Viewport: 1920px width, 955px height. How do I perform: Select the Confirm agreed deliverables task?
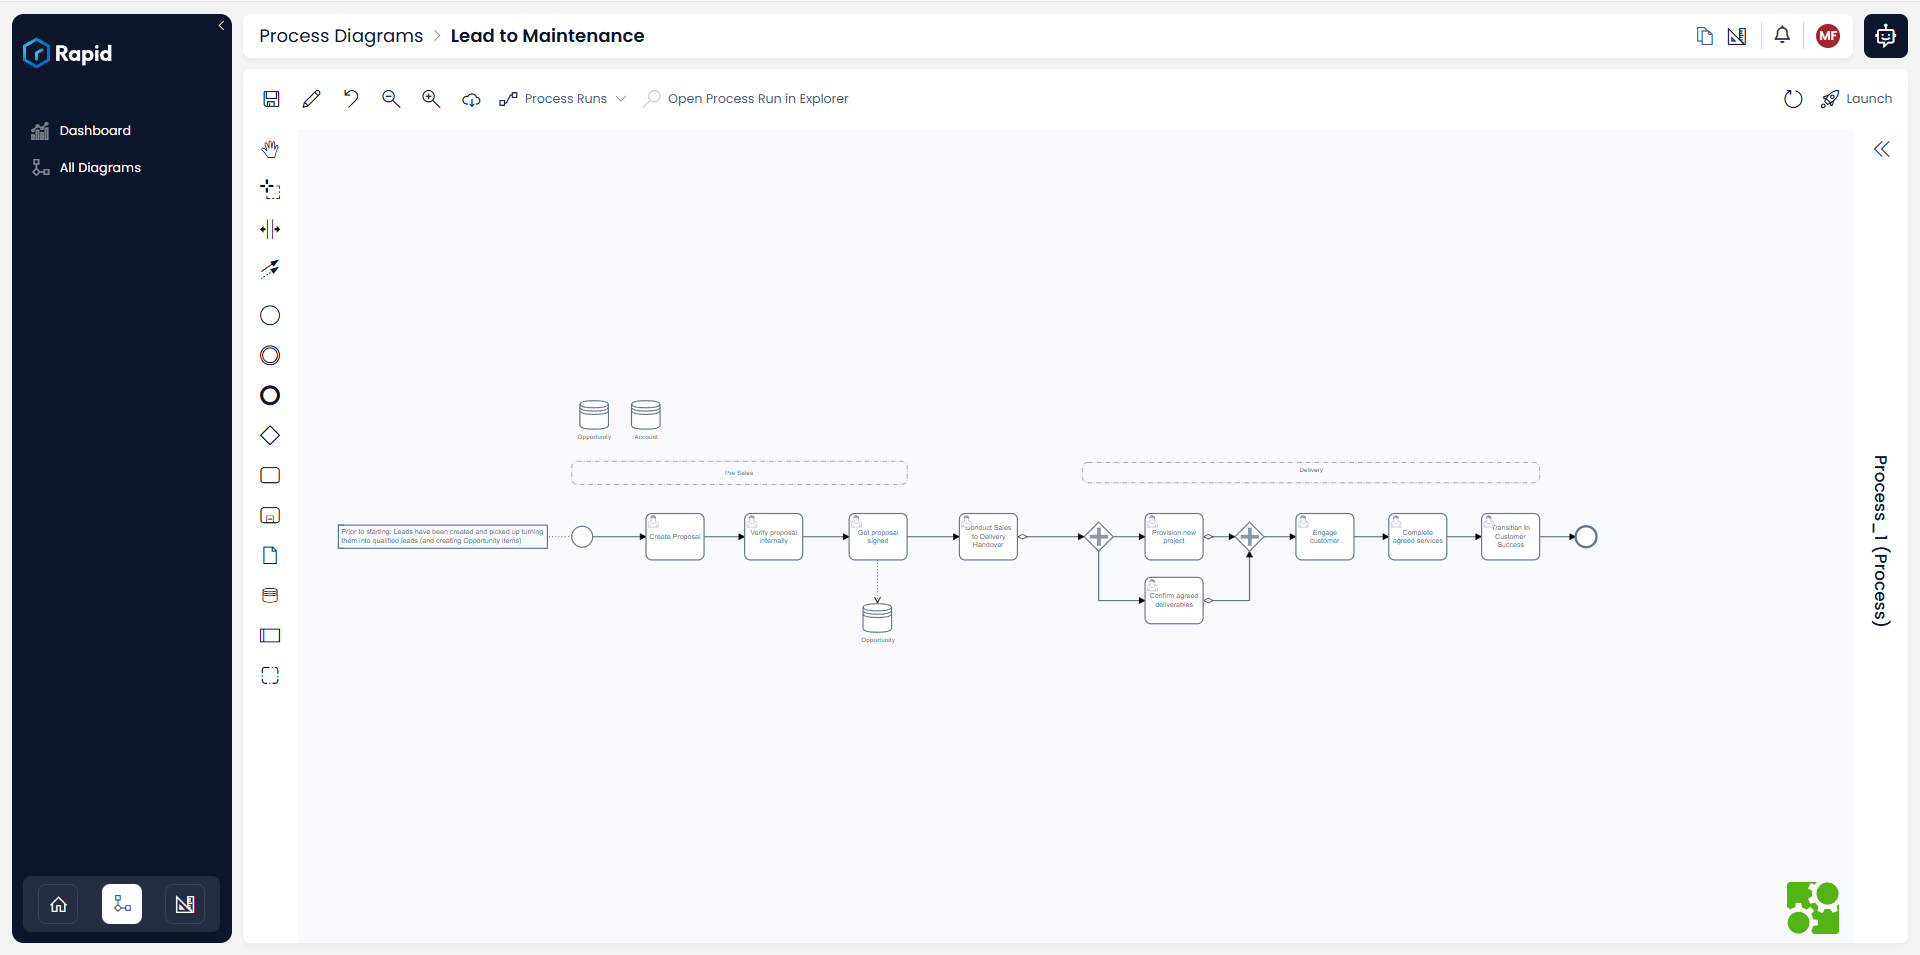coord(1174,601)
